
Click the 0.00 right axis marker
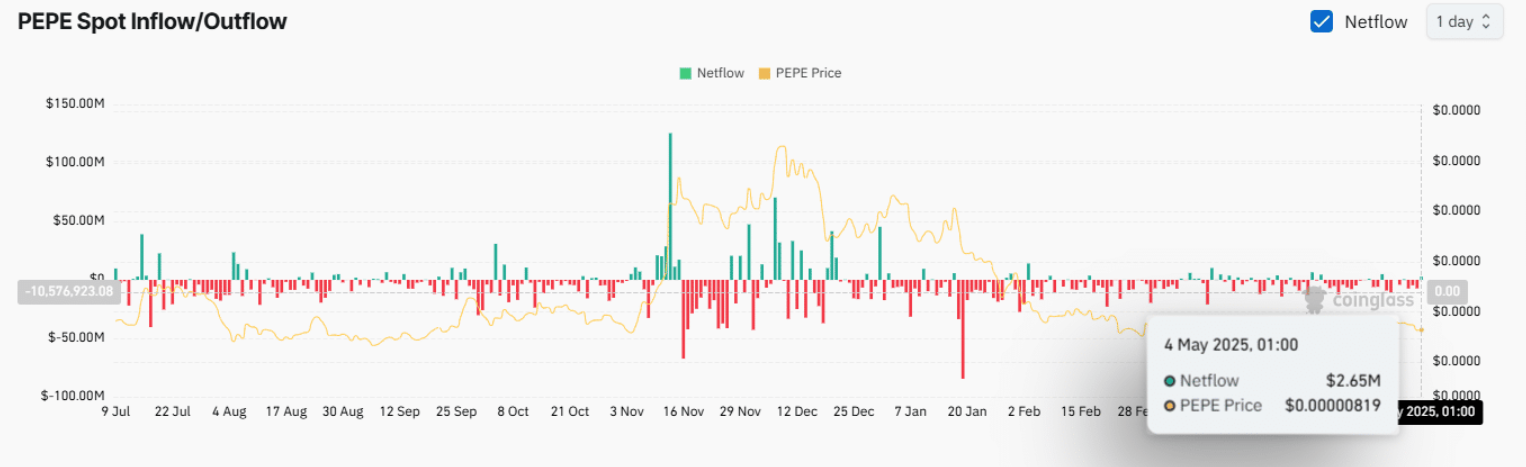point(1448,292)
